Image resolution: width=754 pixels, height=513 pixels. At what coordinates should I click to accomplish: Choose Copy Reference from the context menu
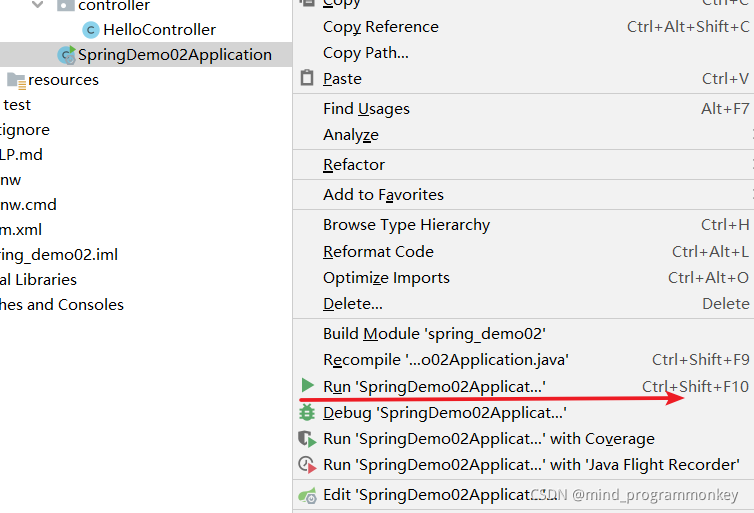click(x=523, y=27)
